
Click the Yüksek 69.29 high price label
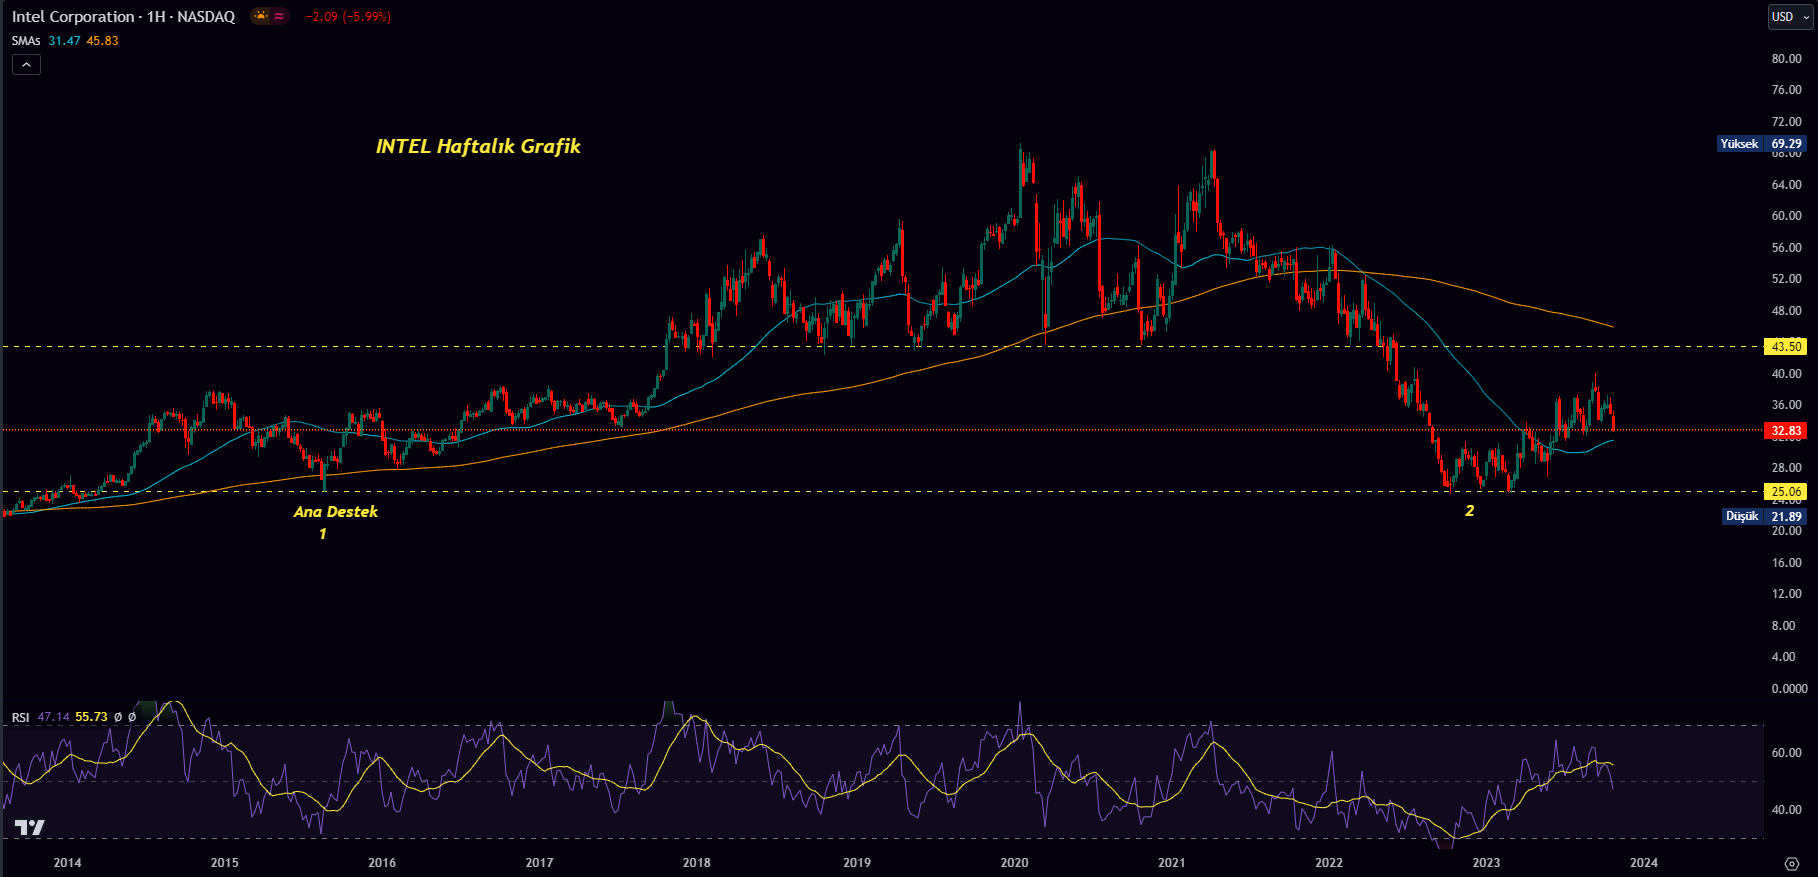point(1761,144)
